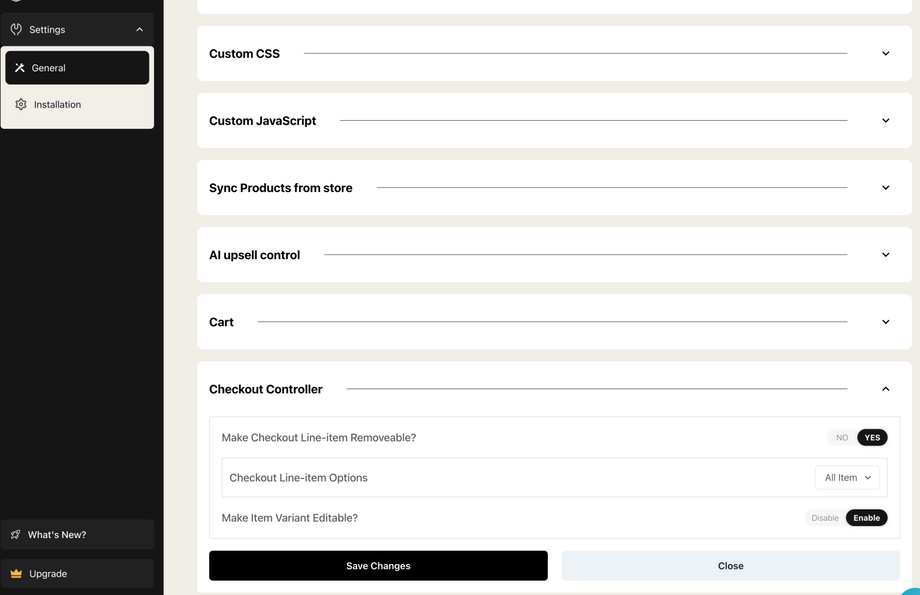Click the Save Changes button
This screenshot has width=920, height=595.
point(378,566)
